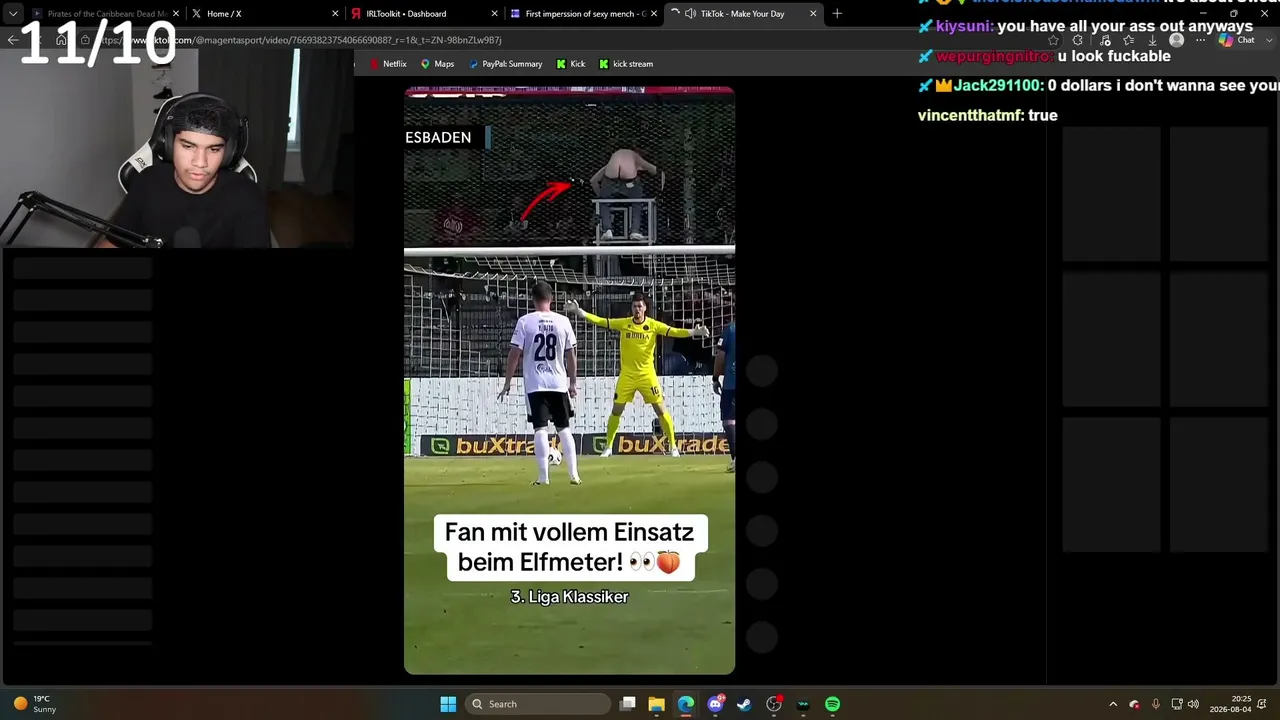Open the browser Extensions puzzle icon

point(1078,40)
